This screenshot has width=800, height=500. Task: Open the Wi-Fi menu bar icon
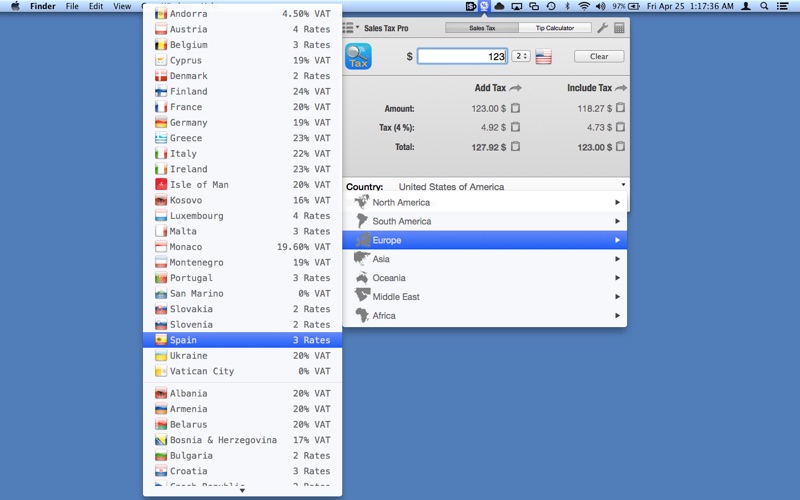click(584, 6)
